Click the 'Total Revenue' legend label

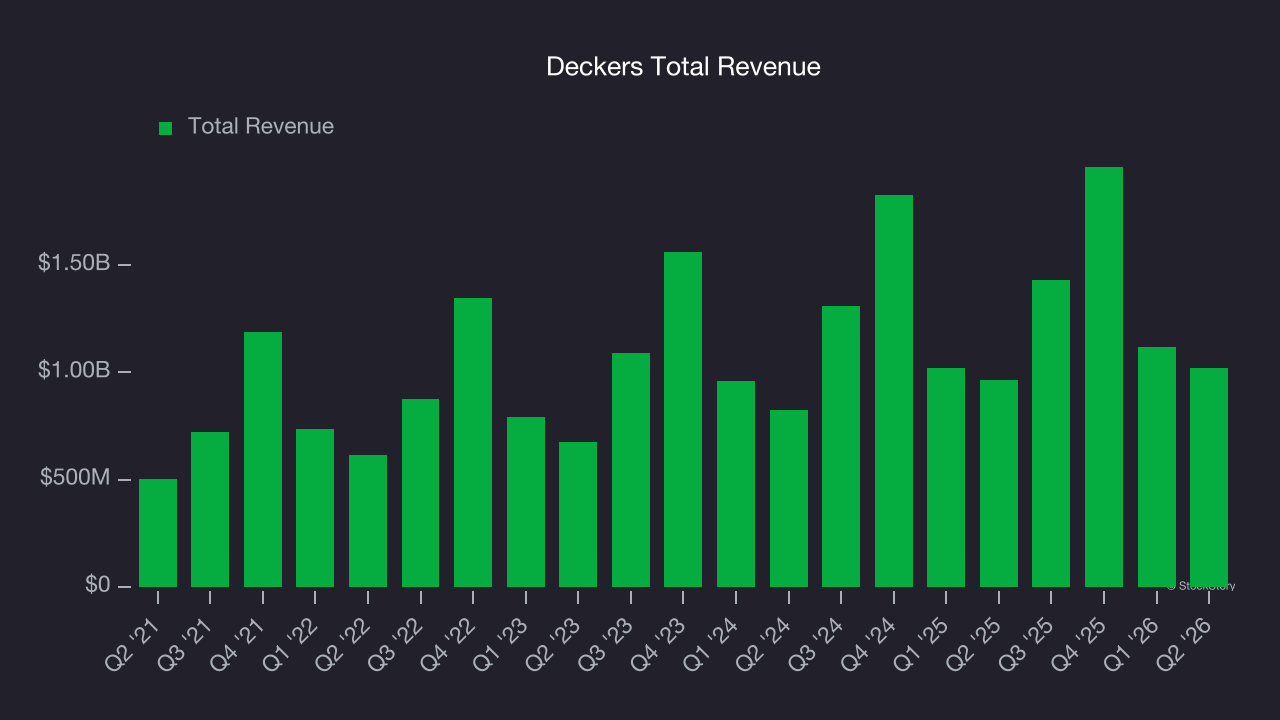coord(261,127)
